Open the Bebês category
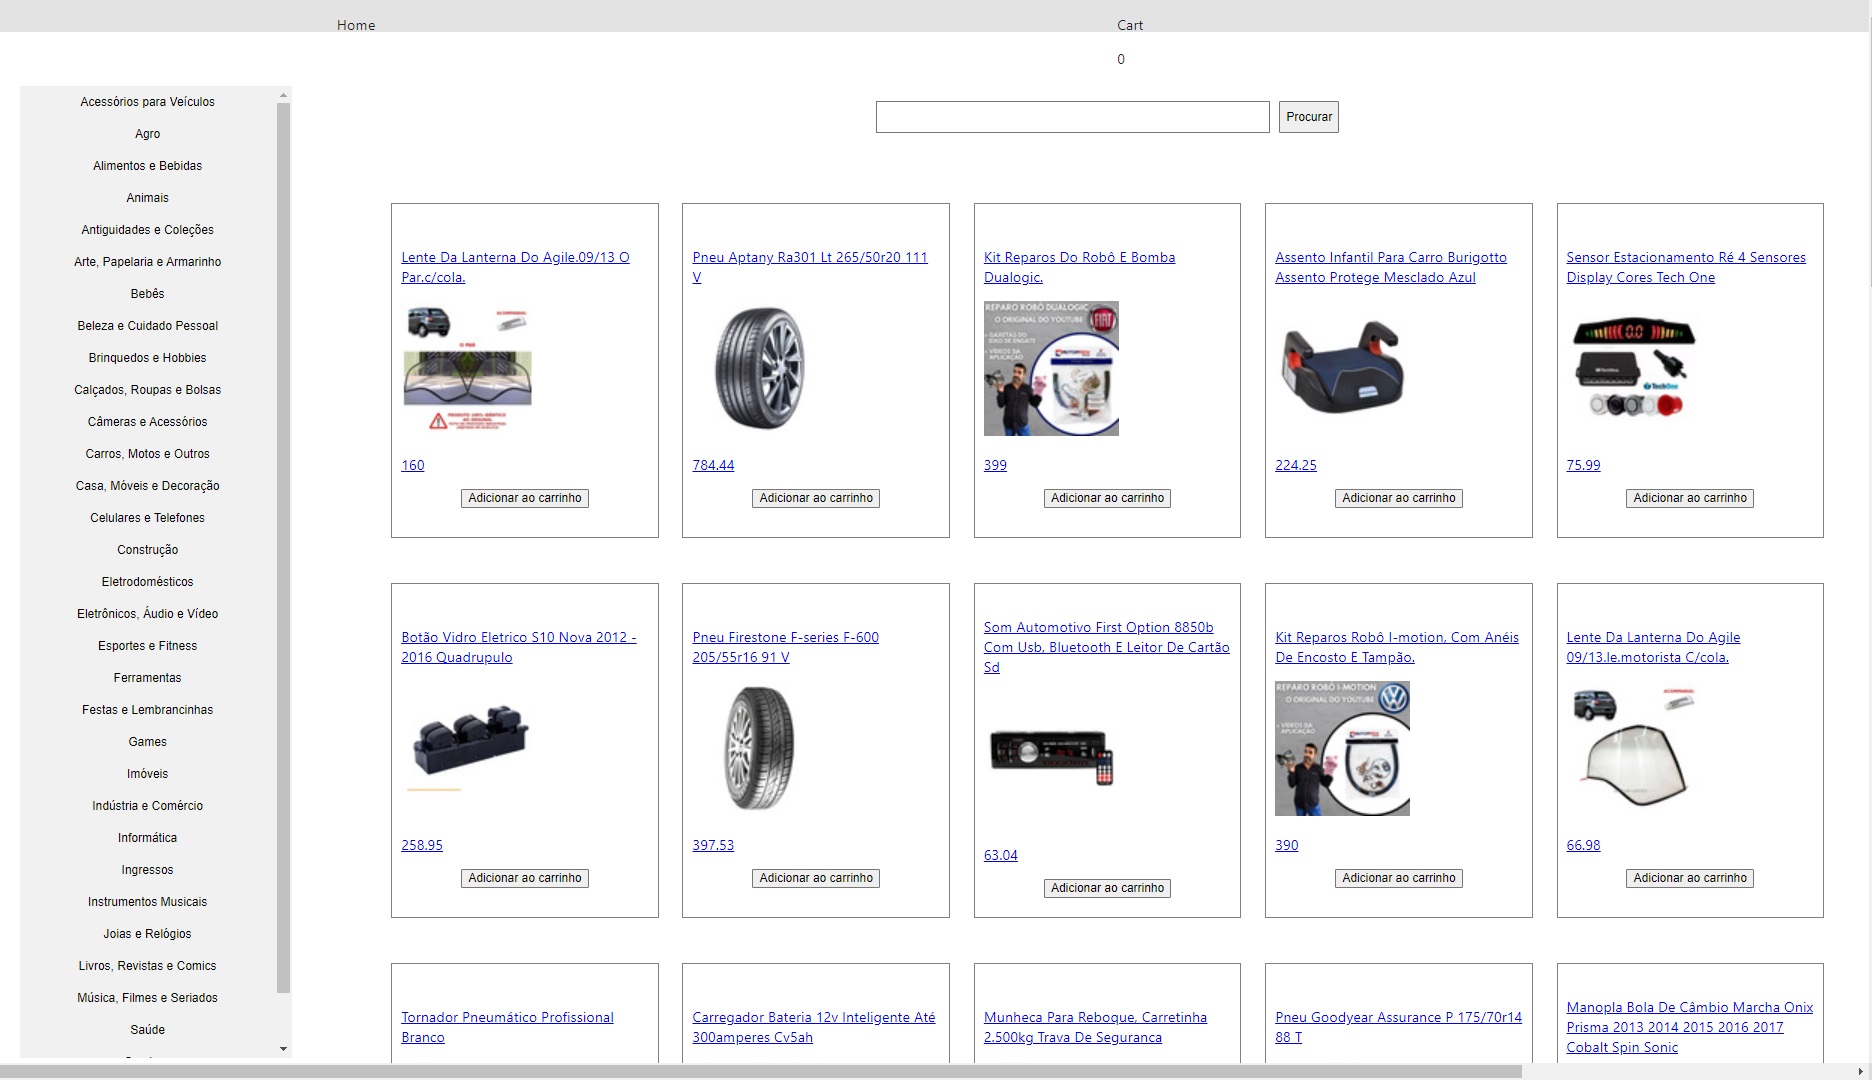Image resolution: width=1872 pixels, height=1080 pixels. point(147,294)
